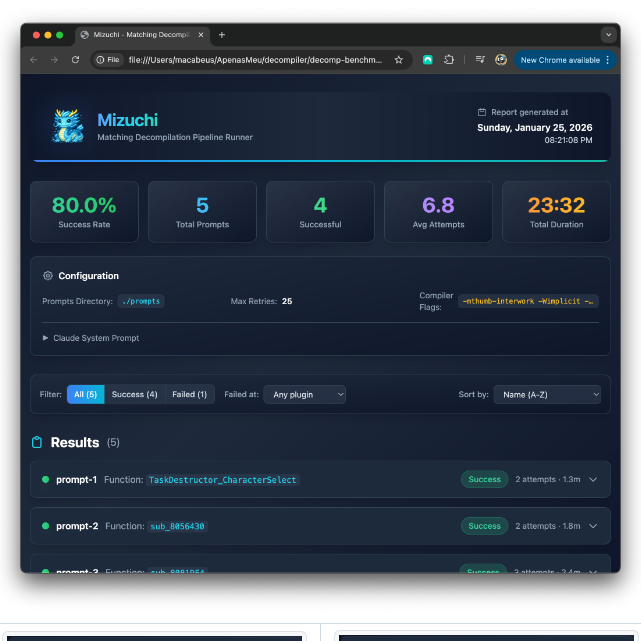
Task: Bookmark this page with the star icon
Action: point(399,60)
